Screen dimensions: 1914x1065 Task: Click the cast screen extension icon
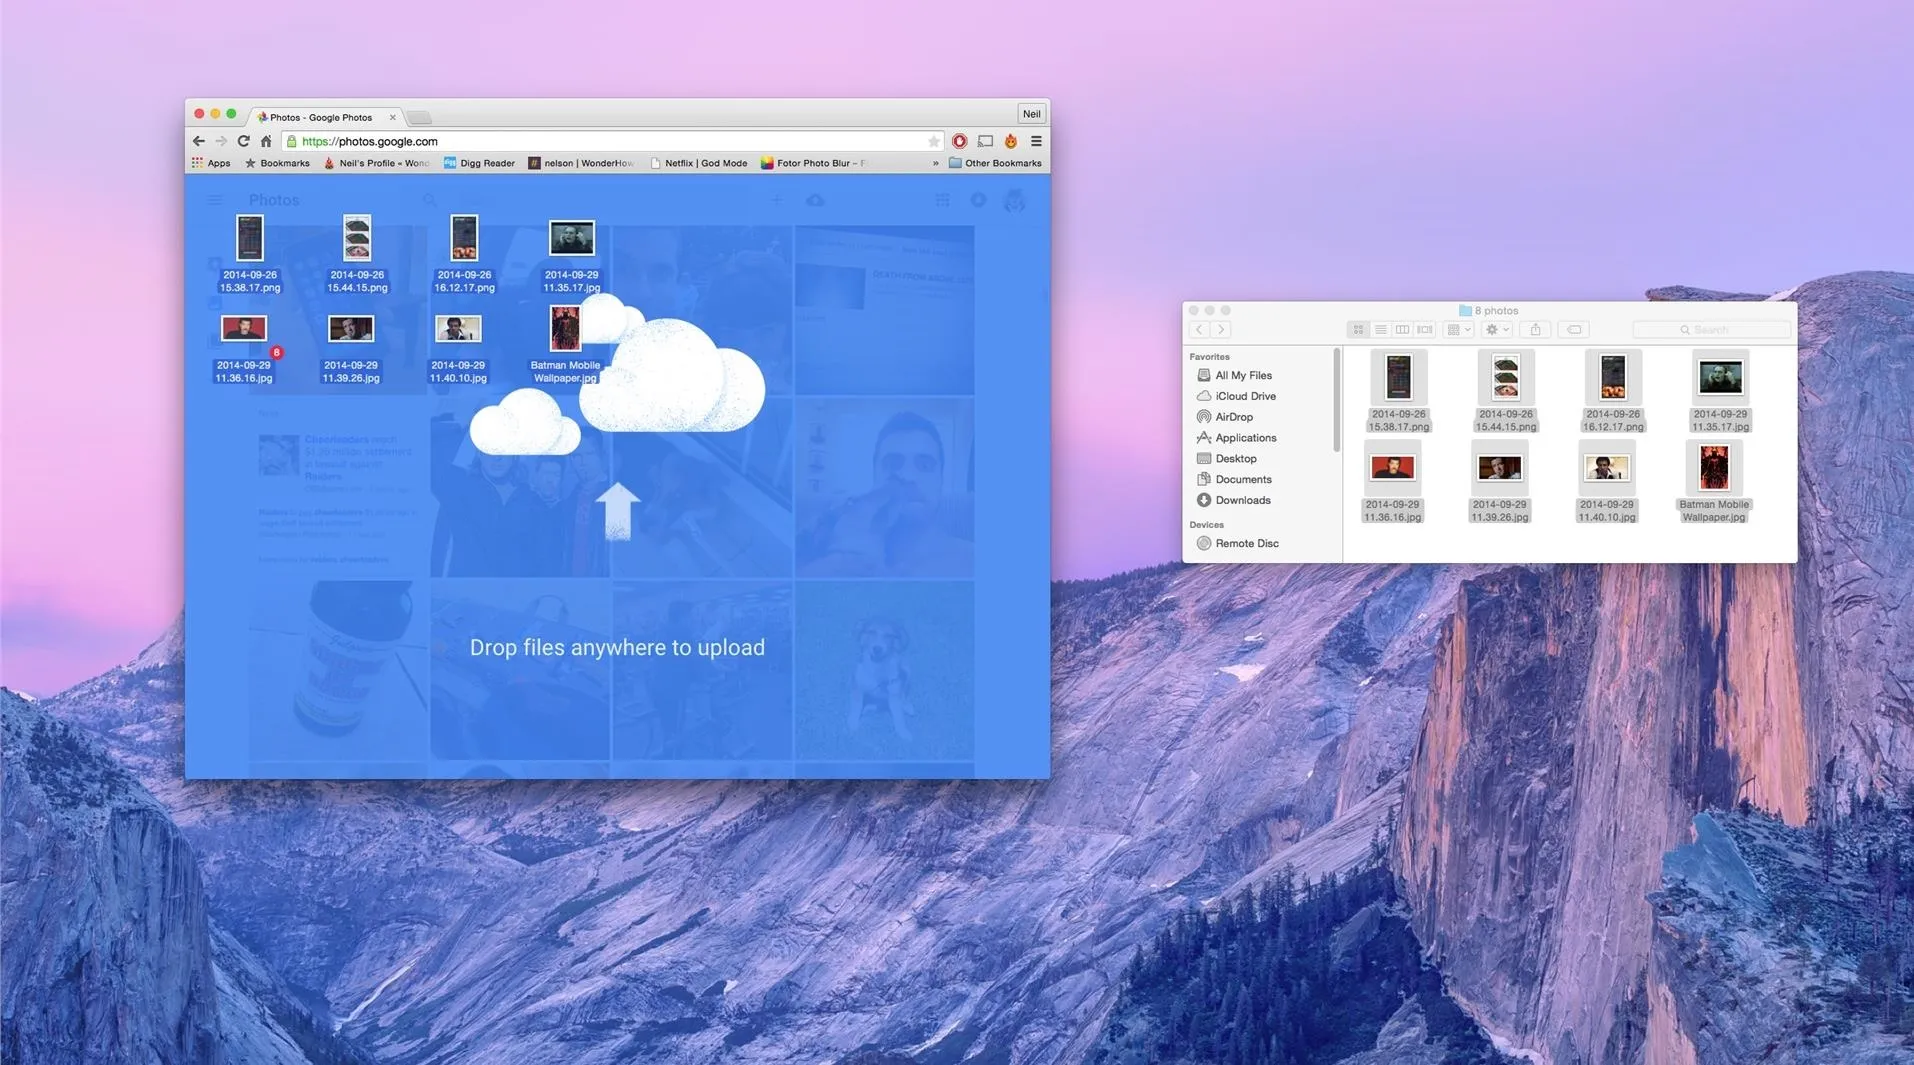click(x=985, y=141)
